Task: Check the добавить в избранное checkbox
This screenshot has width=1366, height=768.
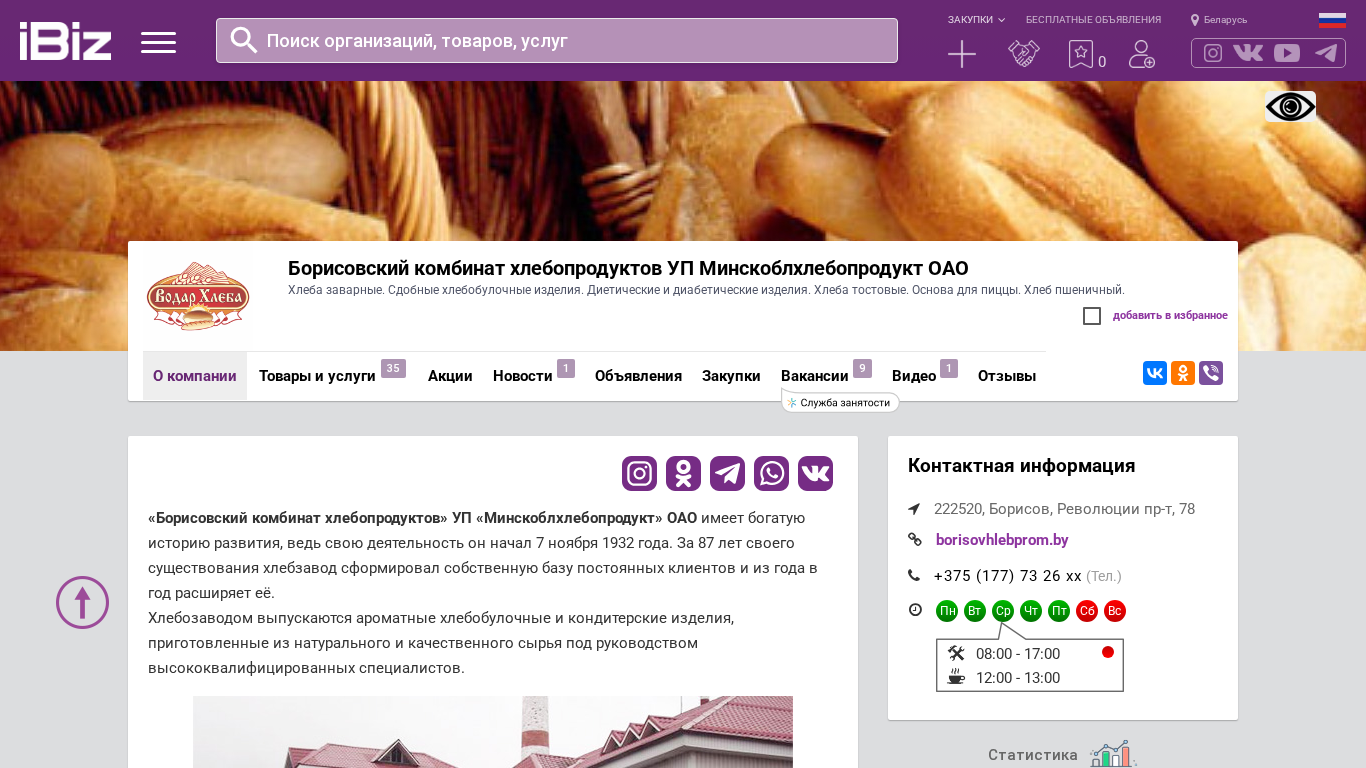Action: click(x=1092, y=316)
